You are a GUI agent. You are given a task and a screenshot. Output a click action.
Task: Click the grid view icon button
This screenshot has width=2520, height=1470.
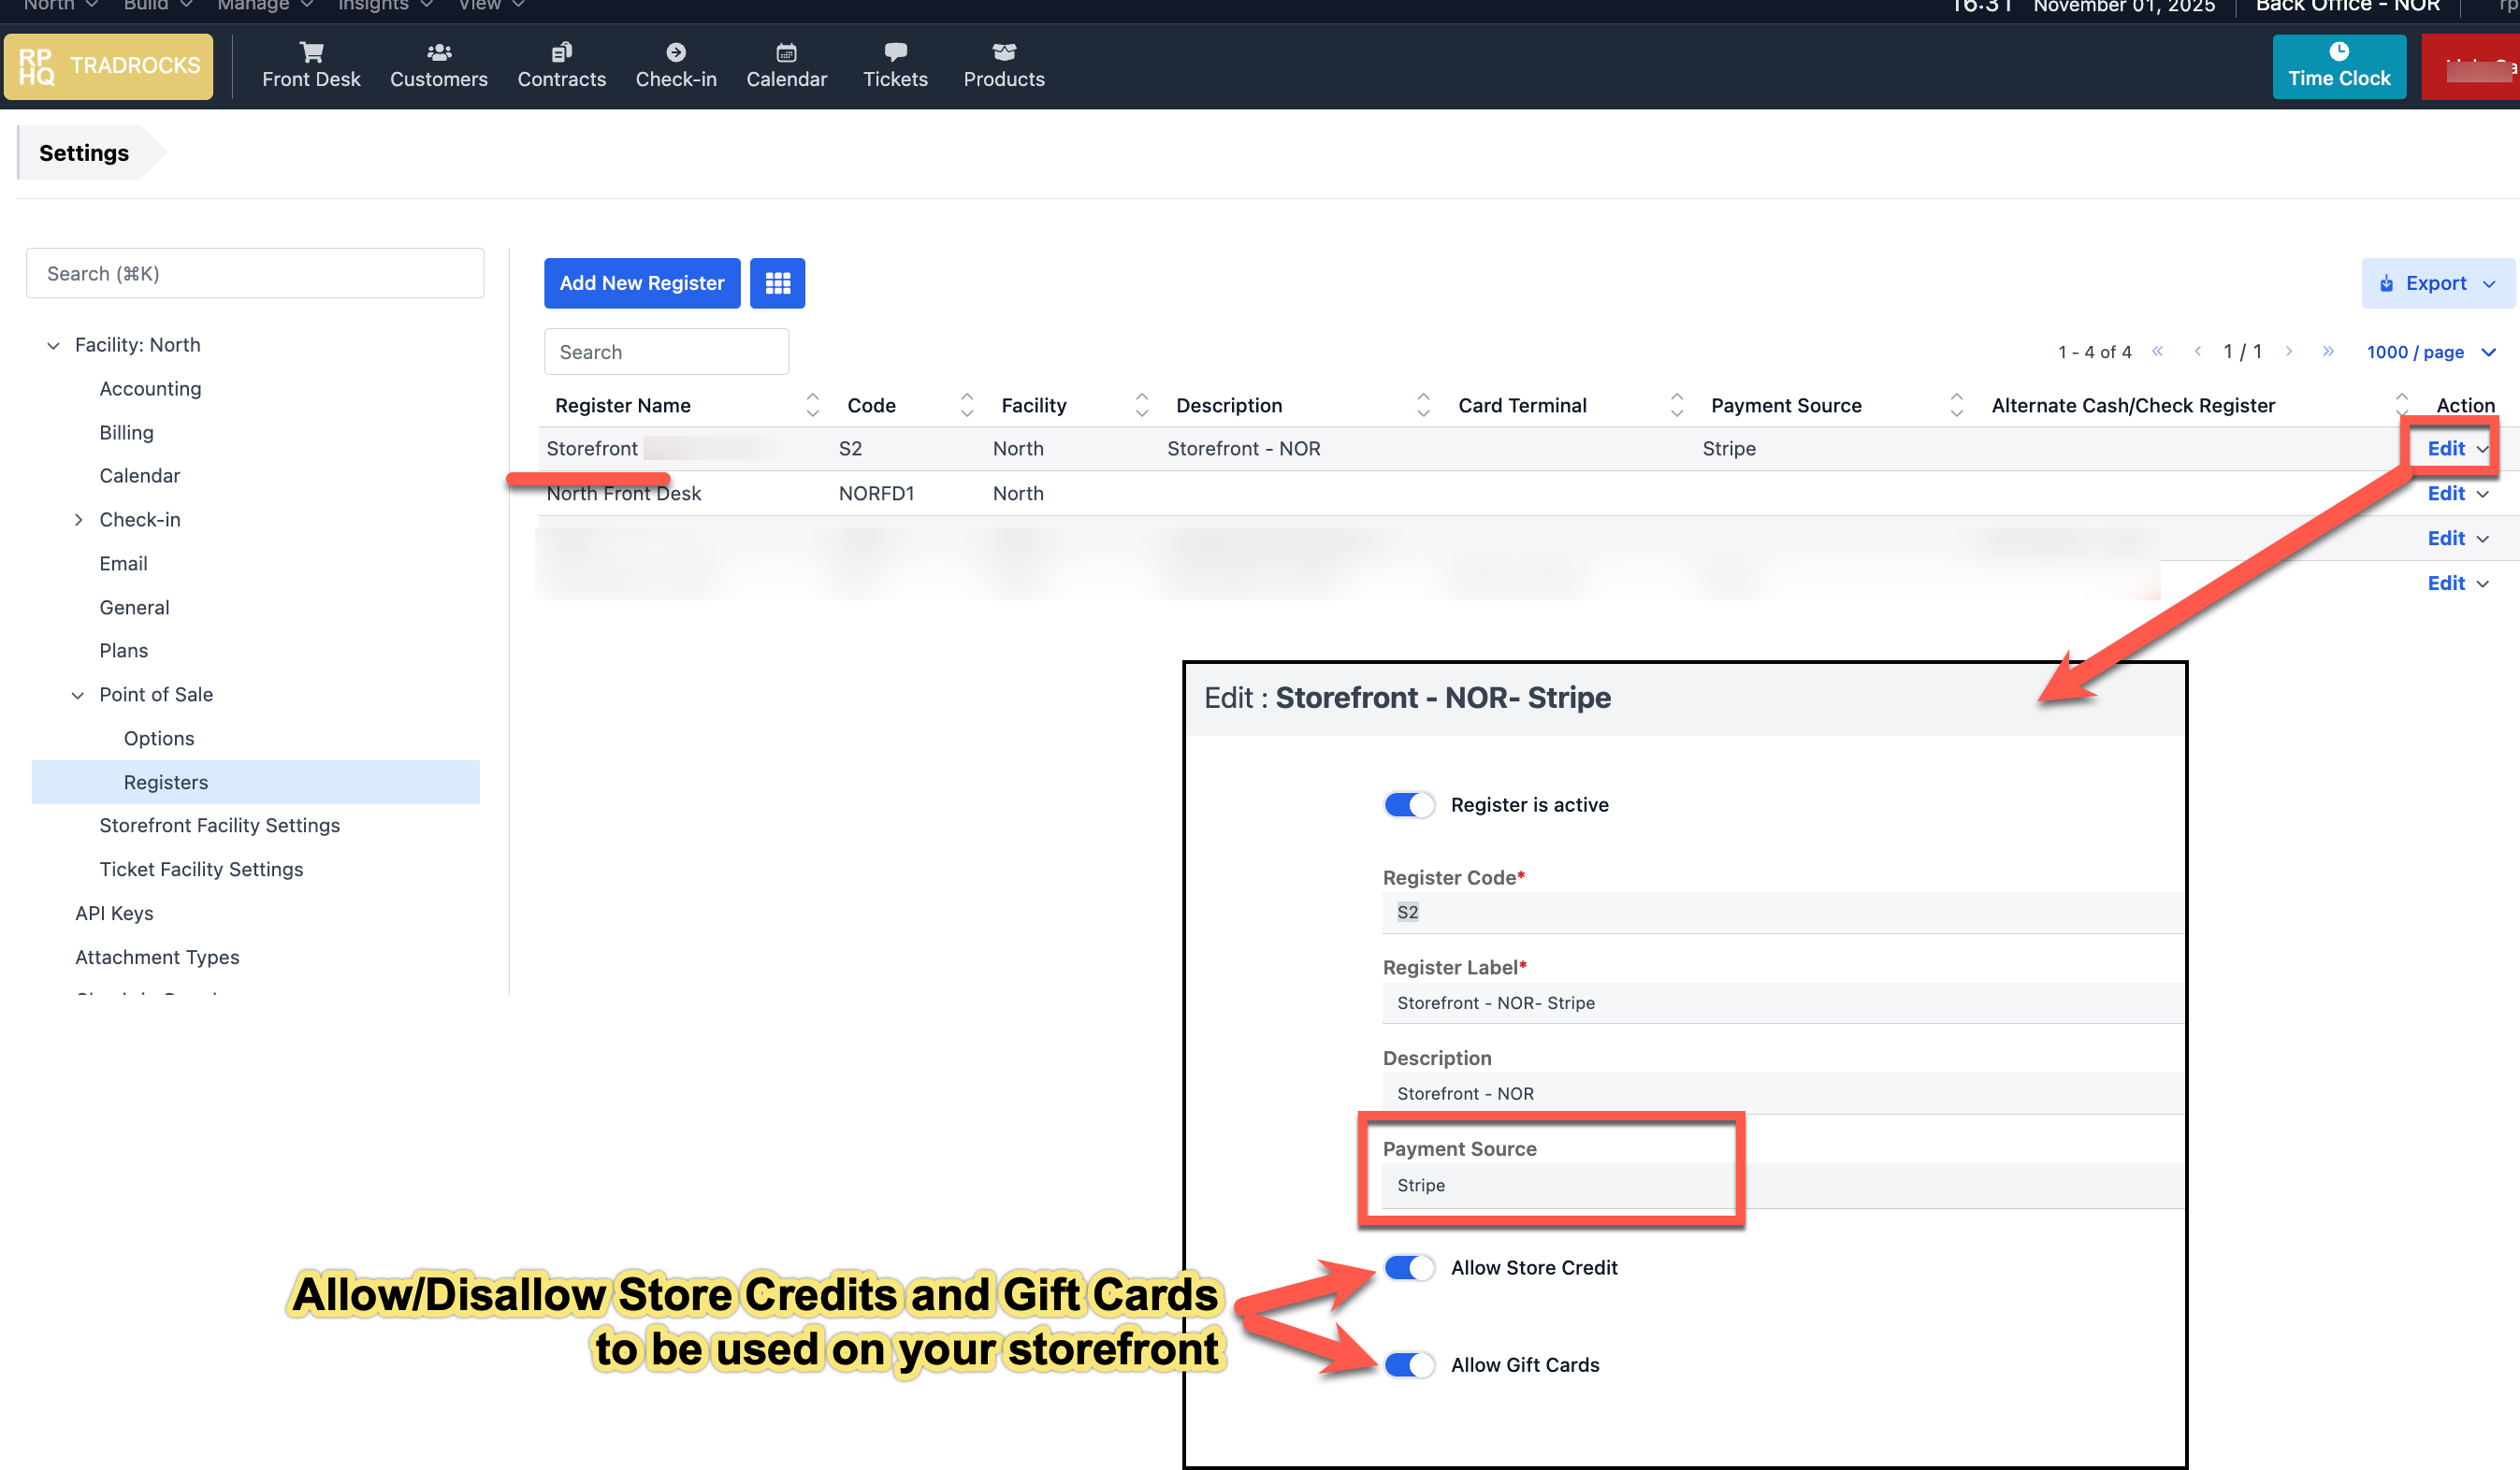pyautogui.click(x=777, y=283)
